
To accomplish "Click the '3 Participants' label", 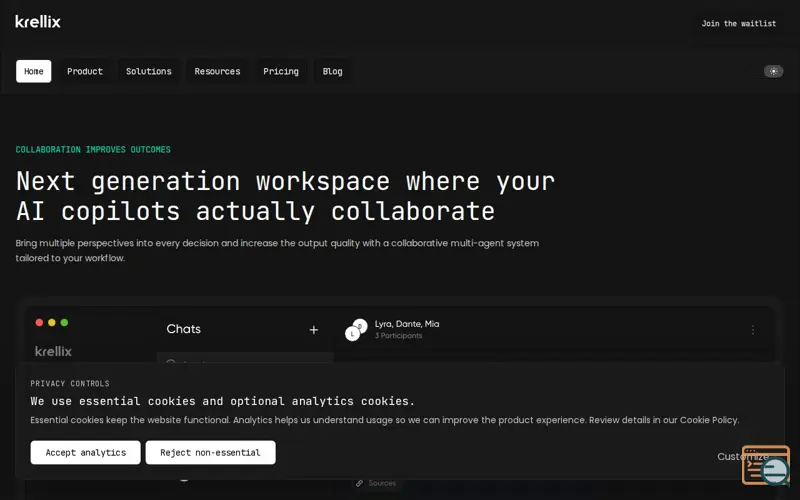I will point(398,336).
